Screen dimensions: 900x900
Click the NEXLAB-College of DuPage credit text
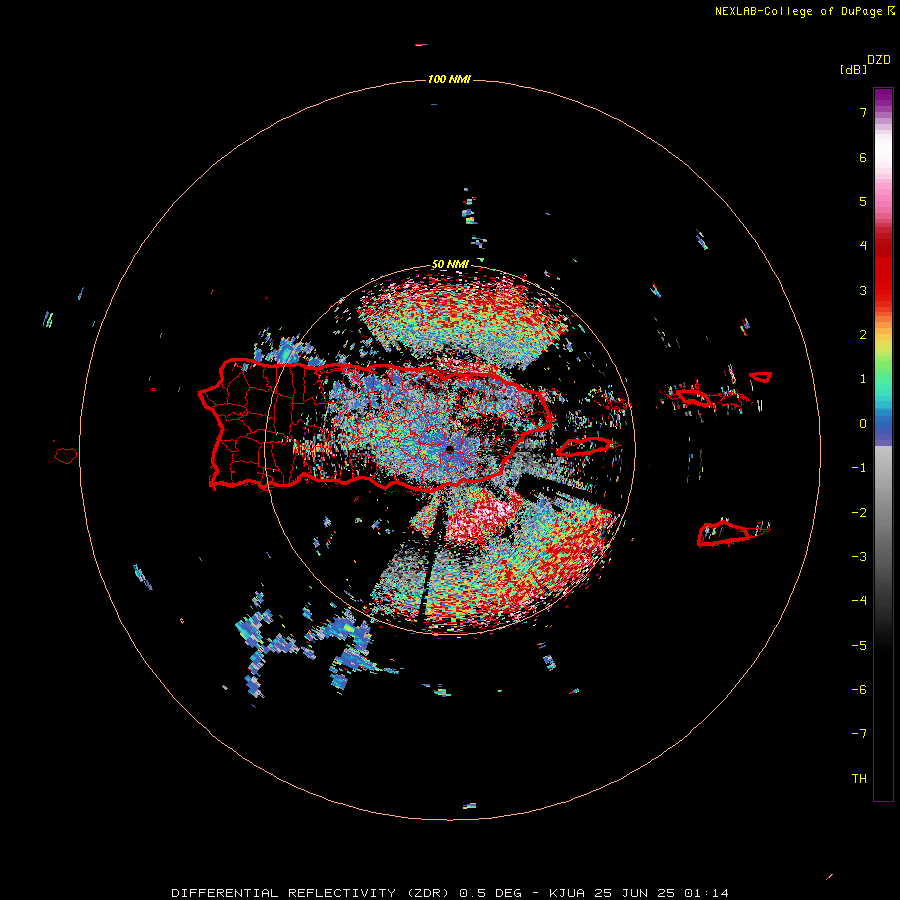pos(799,11)
